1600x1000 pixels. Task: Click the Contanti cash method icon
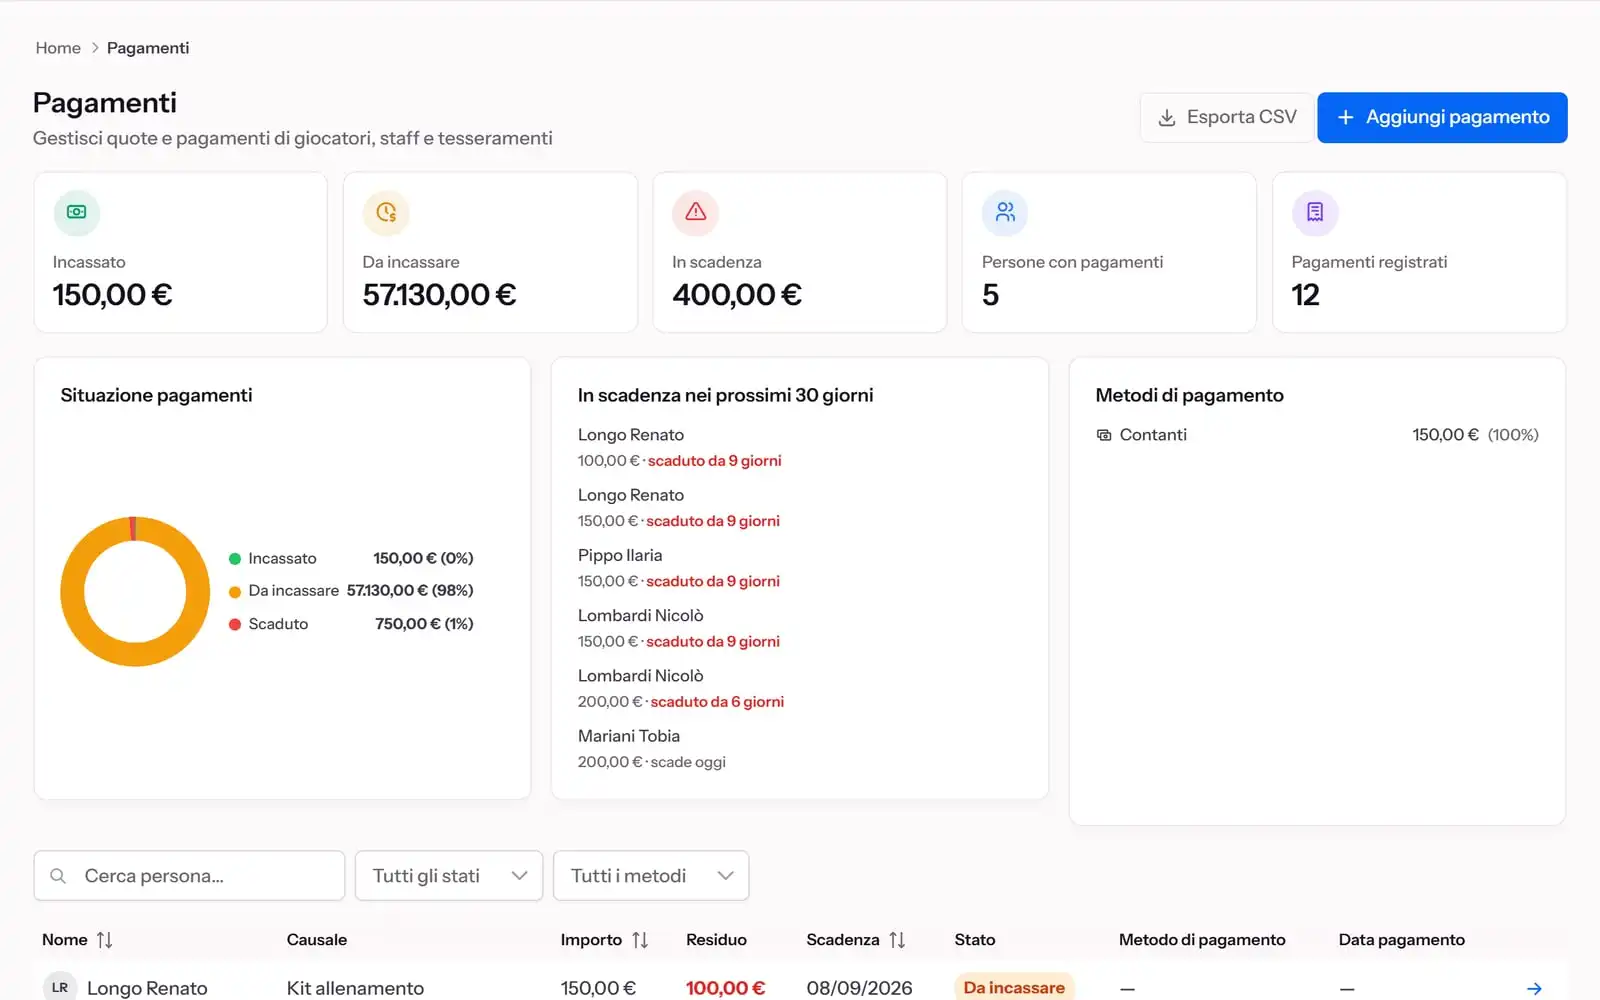tap(1104, 435)
